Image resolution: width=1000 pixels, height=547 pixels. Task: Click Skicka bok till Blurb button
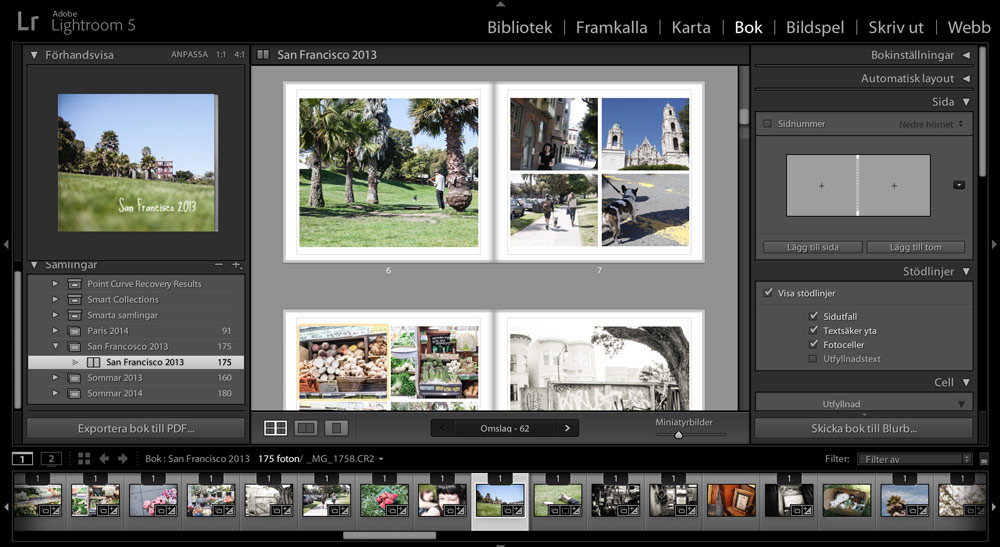863,428
